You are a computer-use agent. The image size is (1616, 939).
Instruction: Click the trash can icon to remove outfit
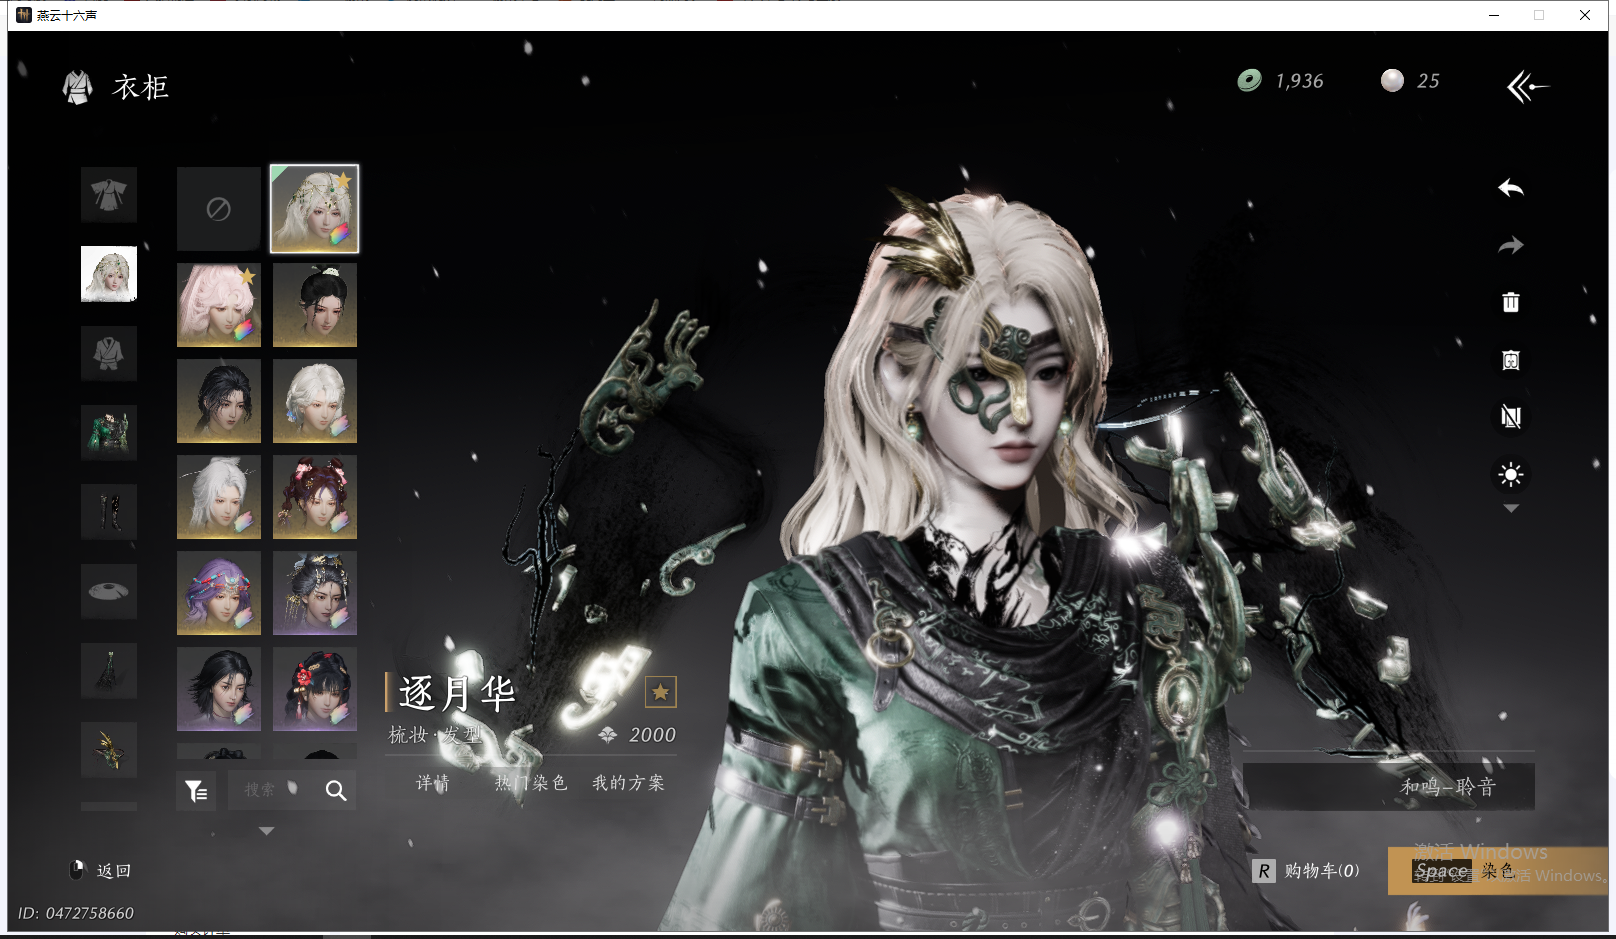point(1510,302)
